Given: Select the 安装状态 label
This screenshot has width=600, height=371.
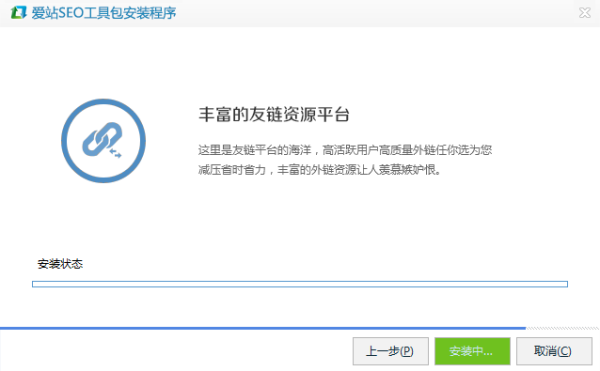Looking at the screenshot, I should coord(60,264).
